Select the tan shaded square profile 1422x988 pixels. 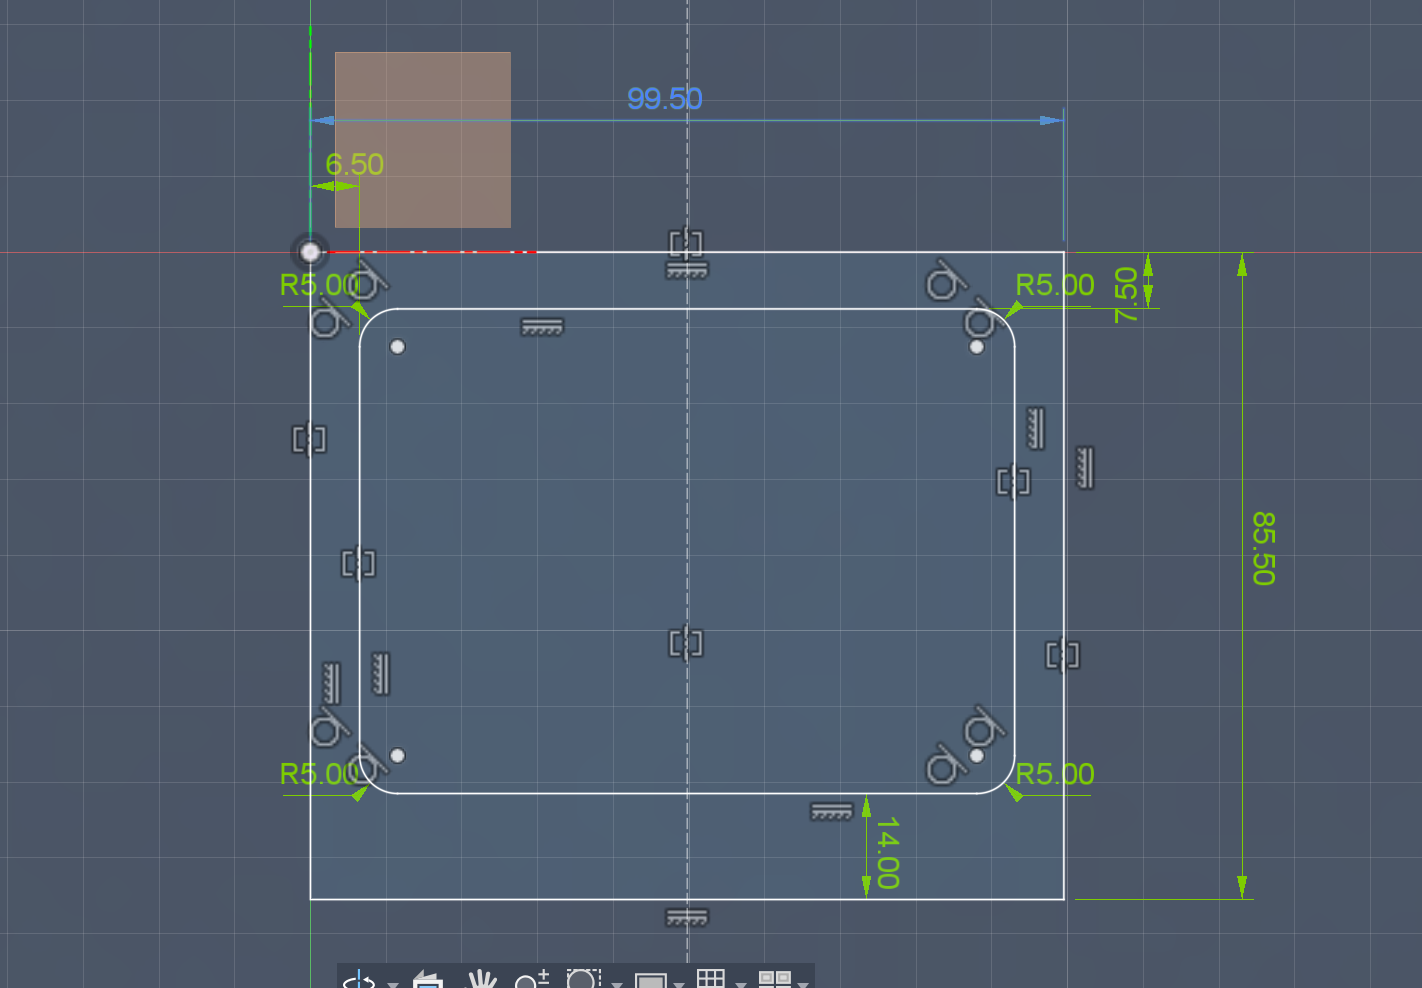click(422, 140)
